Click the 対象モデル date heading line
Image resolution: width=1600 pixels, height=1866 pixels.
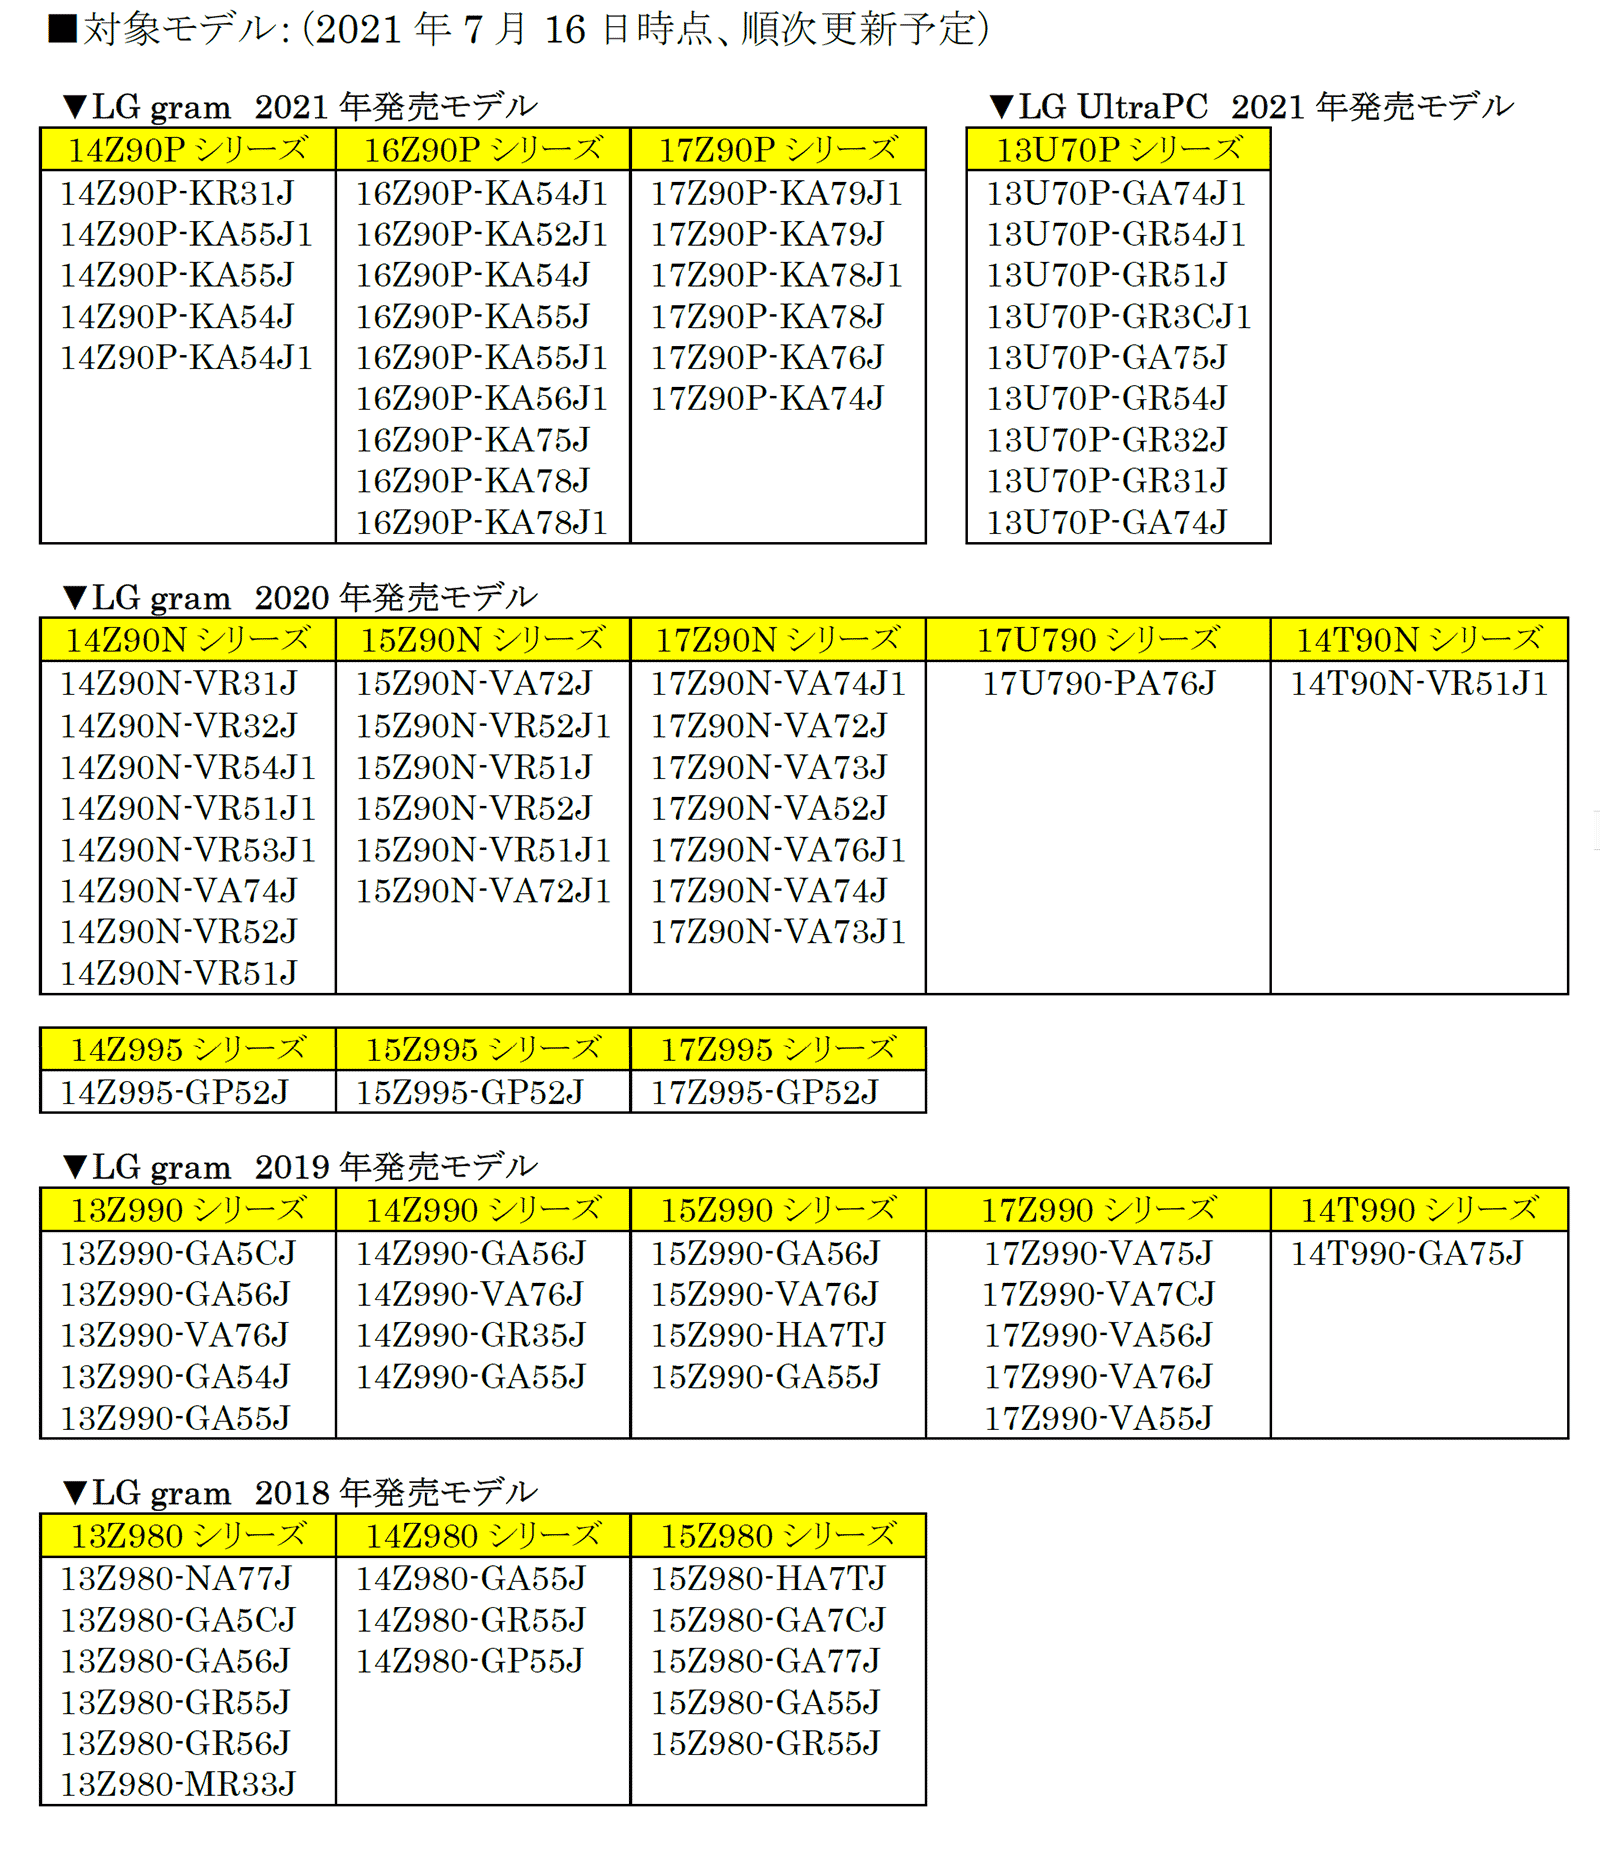518,29
